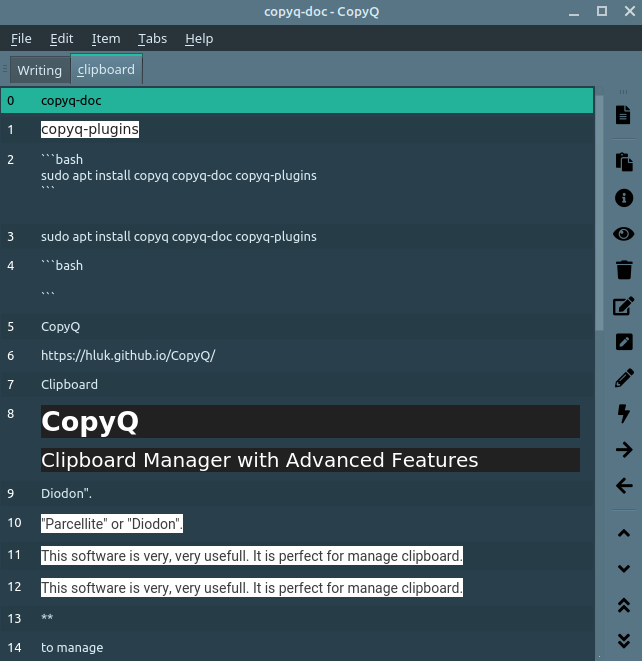Click the edit item square-pen icon
Image resolution: width=642 pixels, height=661 pixels.
click(x=624, y=306)
